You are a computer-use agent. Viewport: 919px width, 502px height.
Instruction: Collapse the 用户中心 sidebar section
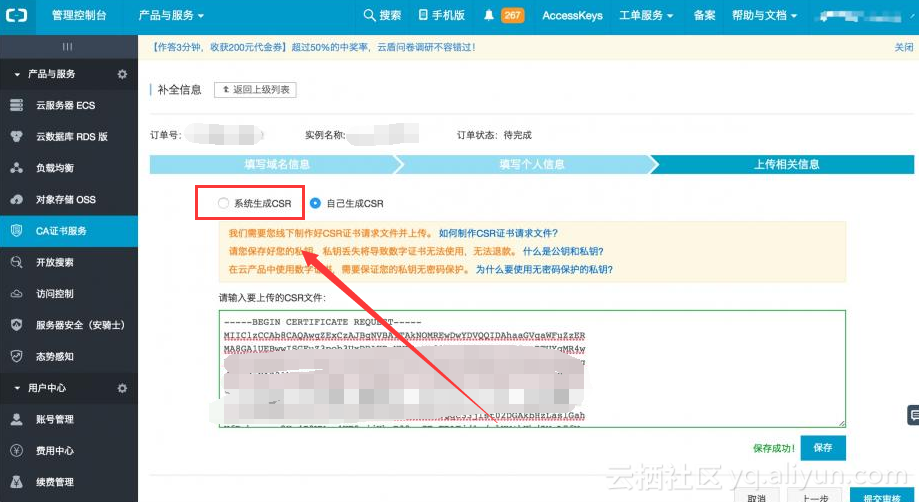point(17,388)
